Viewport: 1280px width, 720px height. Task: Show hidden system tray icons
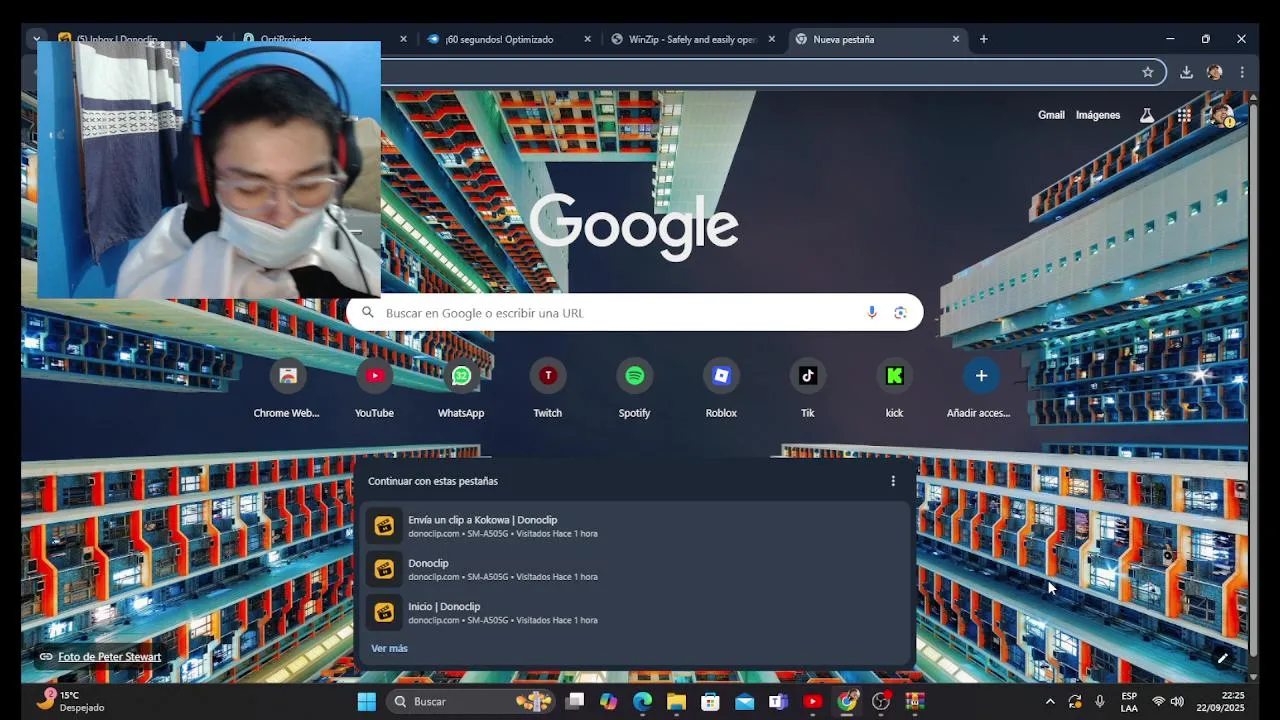pyautogui.click(x=1049, y=701)
